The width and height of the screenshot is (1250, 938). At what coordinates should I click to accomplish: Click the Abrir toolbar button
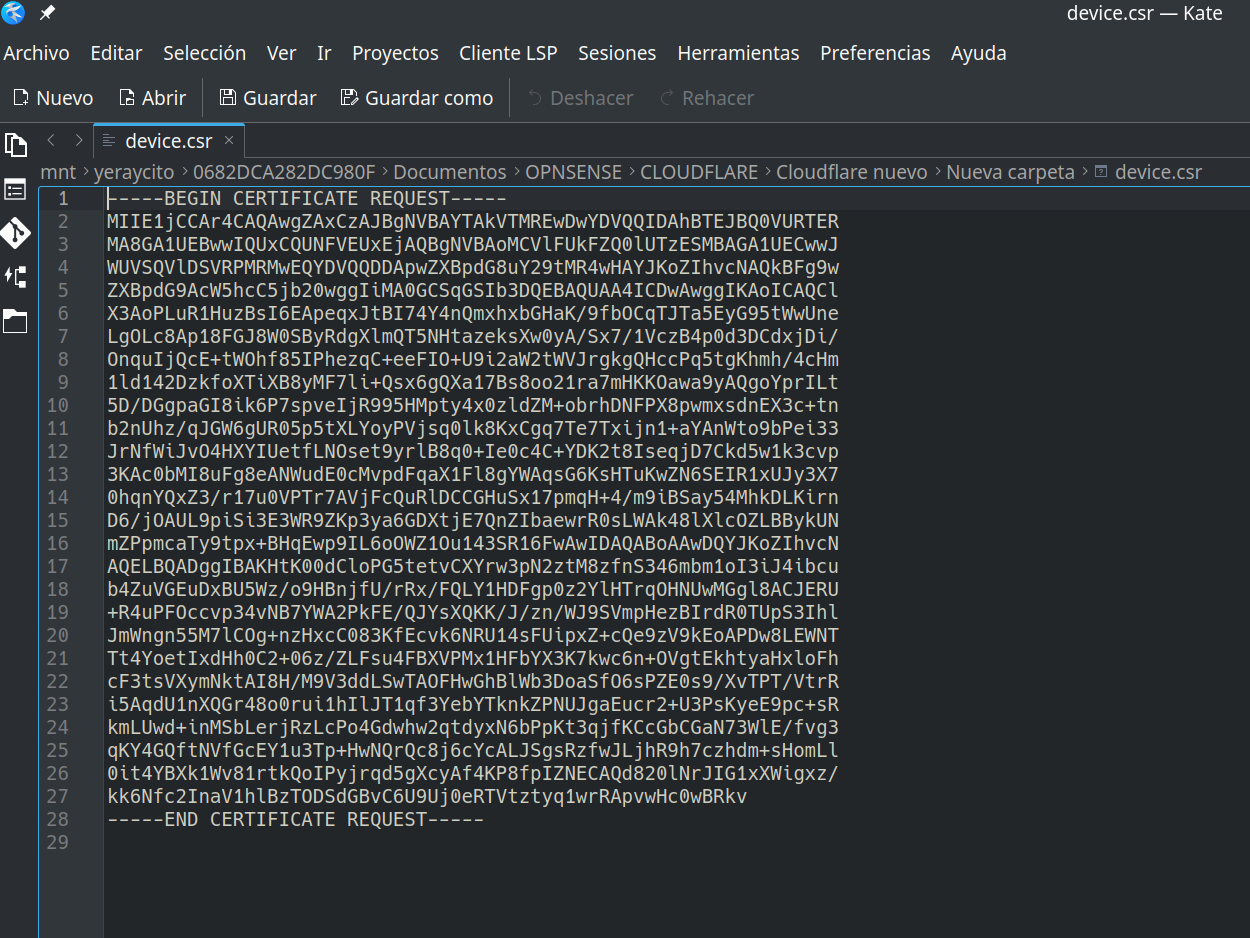[152, 98]
